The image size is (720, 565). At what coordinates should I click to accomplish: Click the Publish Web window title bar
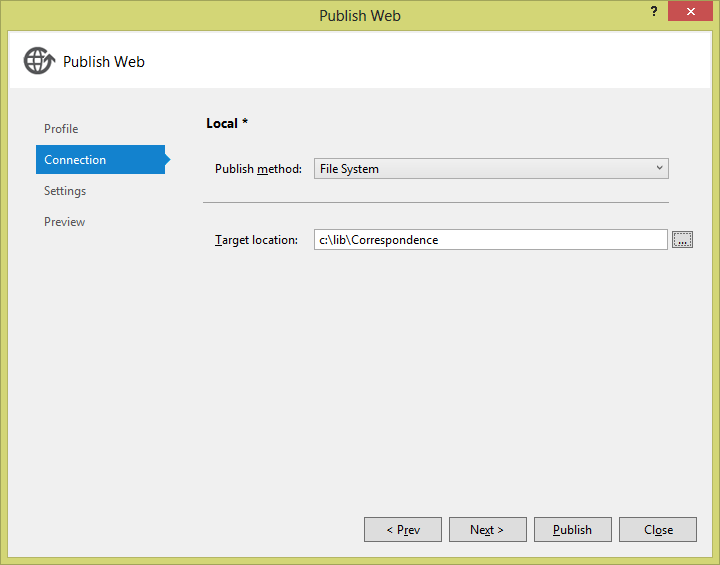point(360,15)
